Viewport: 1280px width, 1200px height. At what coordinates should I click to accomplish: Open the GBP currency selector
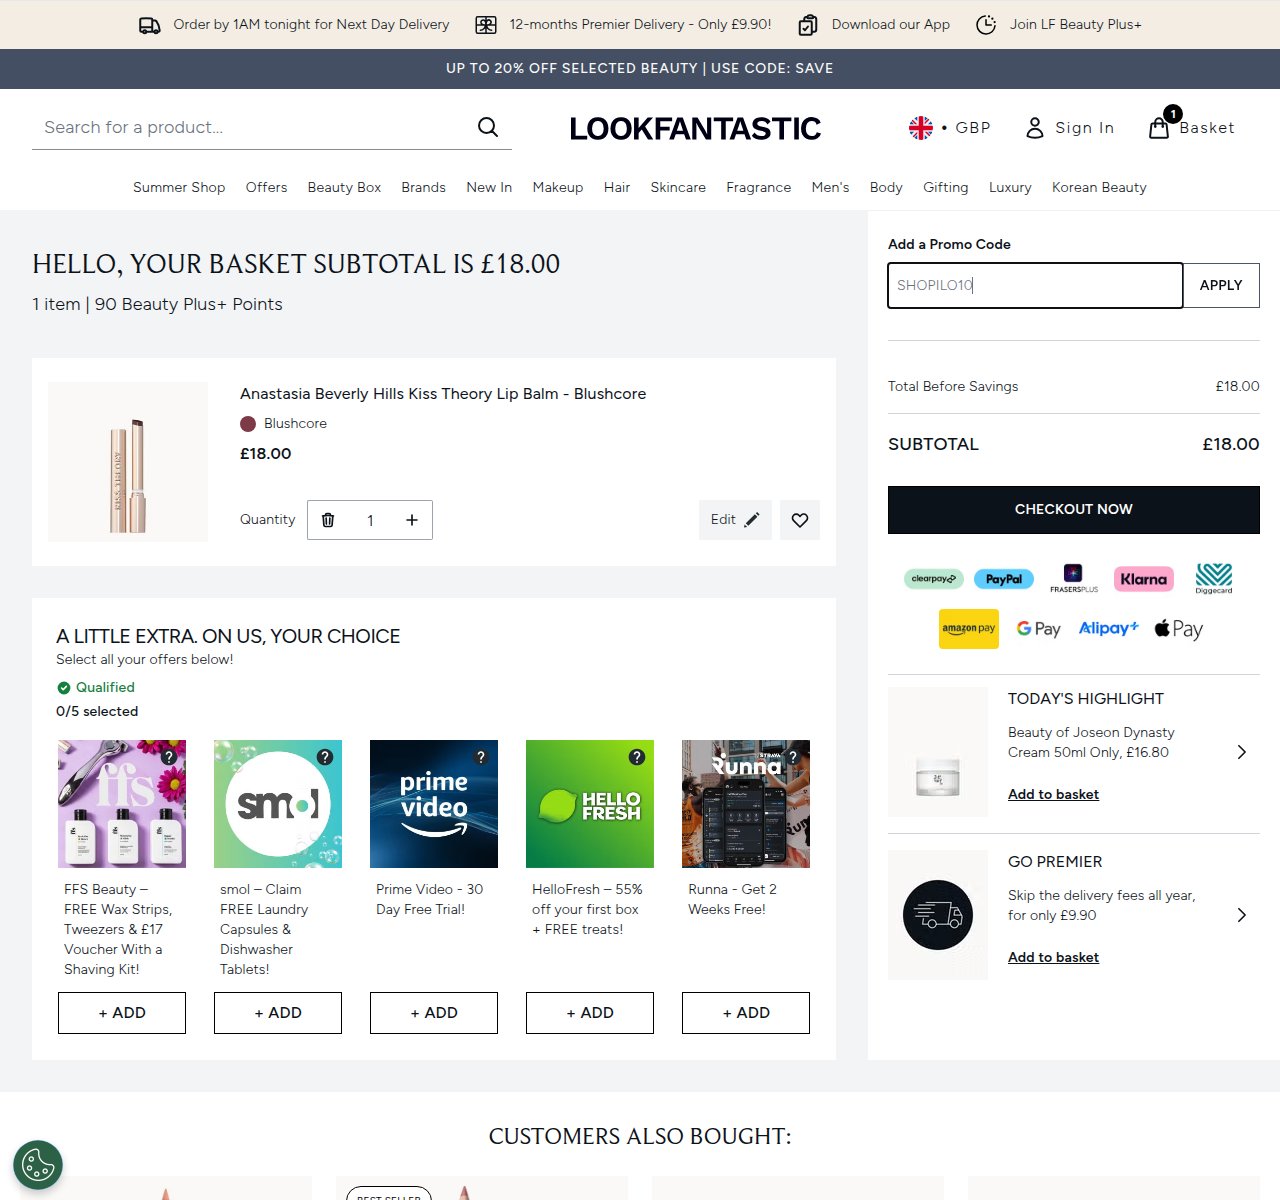(949, 128)
